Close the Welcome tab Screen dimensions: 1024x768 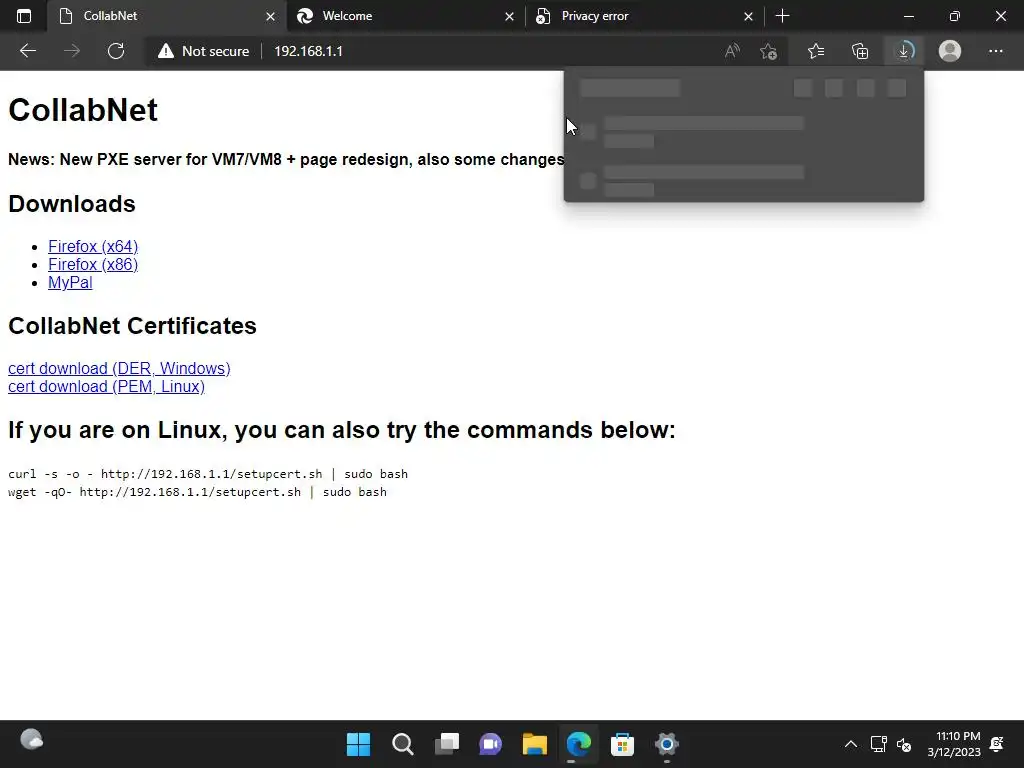point(509,16)
